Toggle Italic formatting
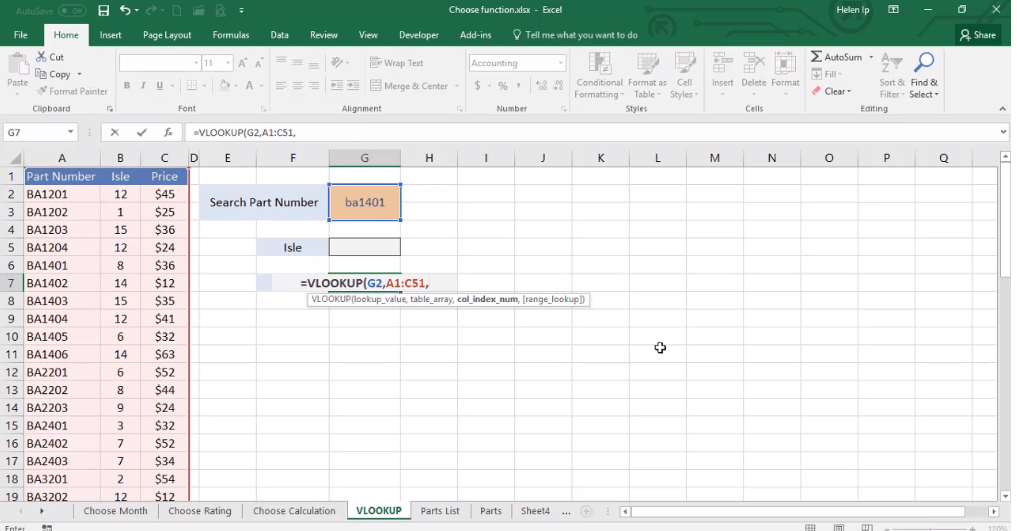Image resolution: width=1017 pixels, height=531 pixels. pos(143,86)
